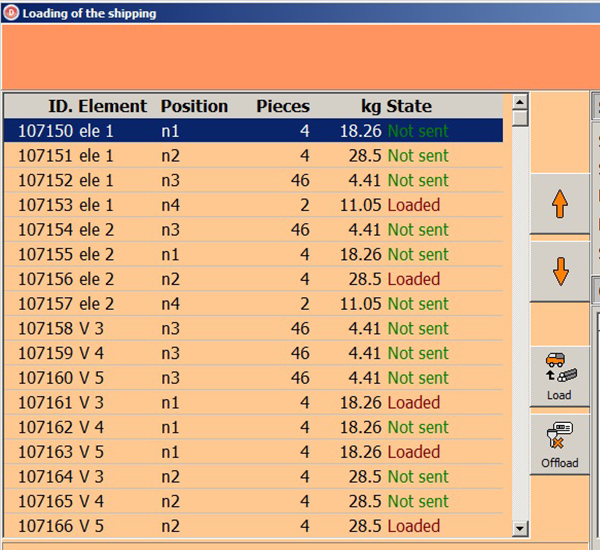Click the scrollbar thumb of element list
The height and width of the screenshot is (550, 600).
coord(520,118)
